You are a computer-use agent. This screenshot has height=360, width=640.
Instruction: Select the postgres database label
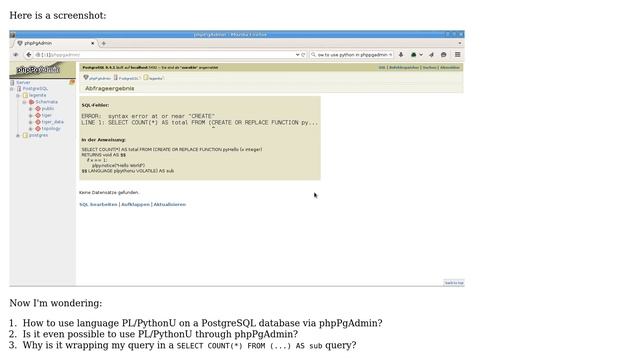click(38, 135)
